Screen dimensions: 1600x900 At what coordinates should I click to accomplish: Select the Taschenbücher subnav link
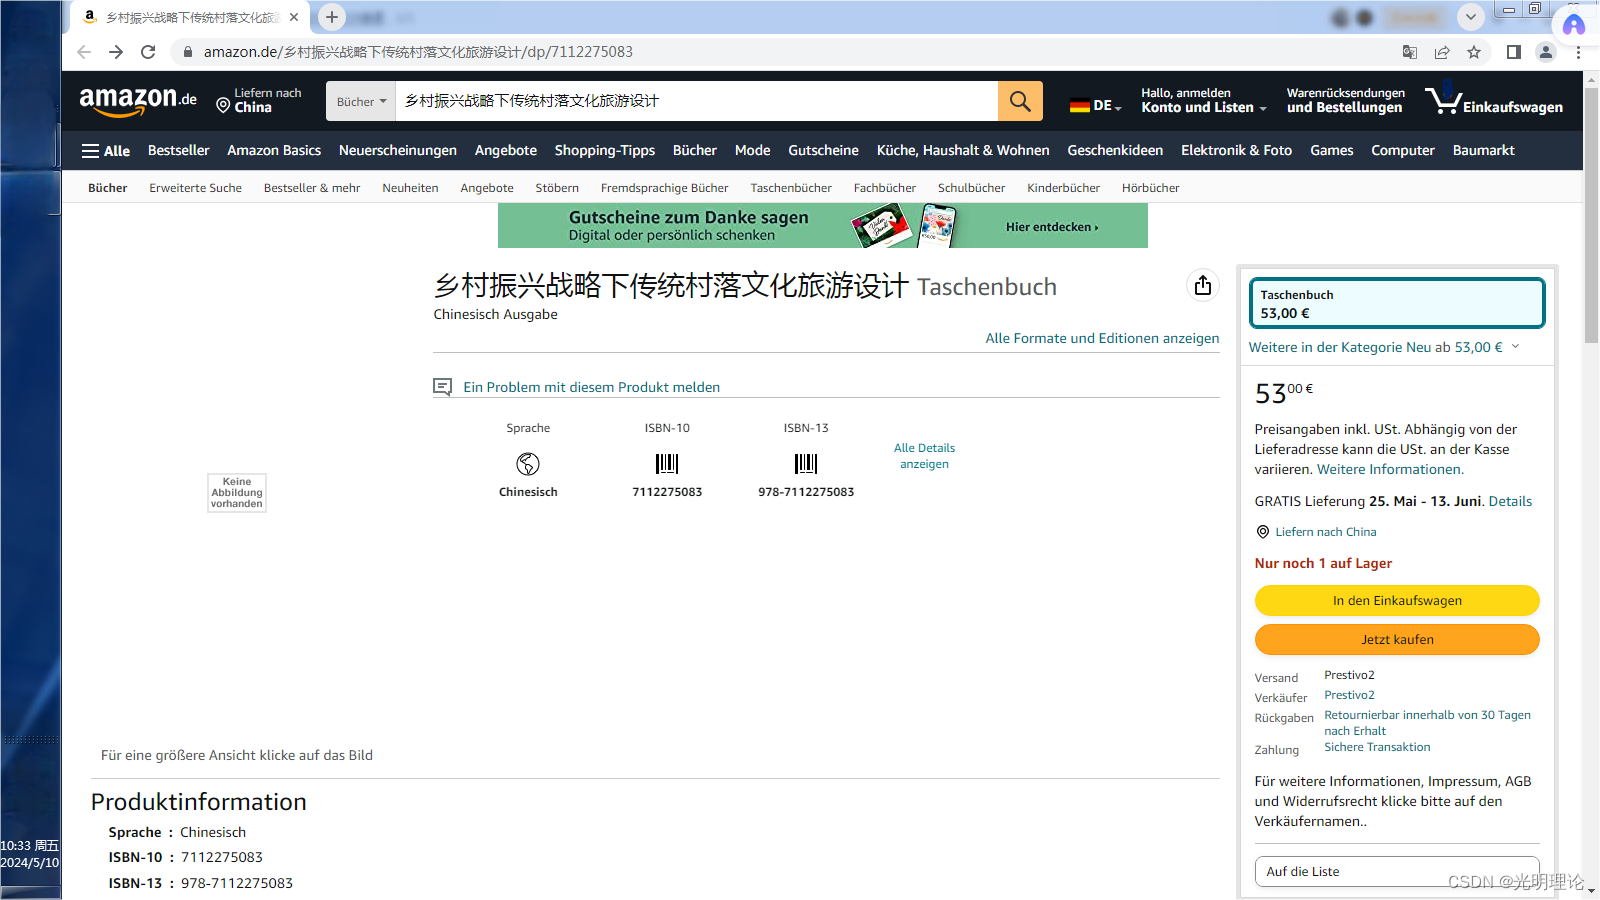click(x=791, y=188)
